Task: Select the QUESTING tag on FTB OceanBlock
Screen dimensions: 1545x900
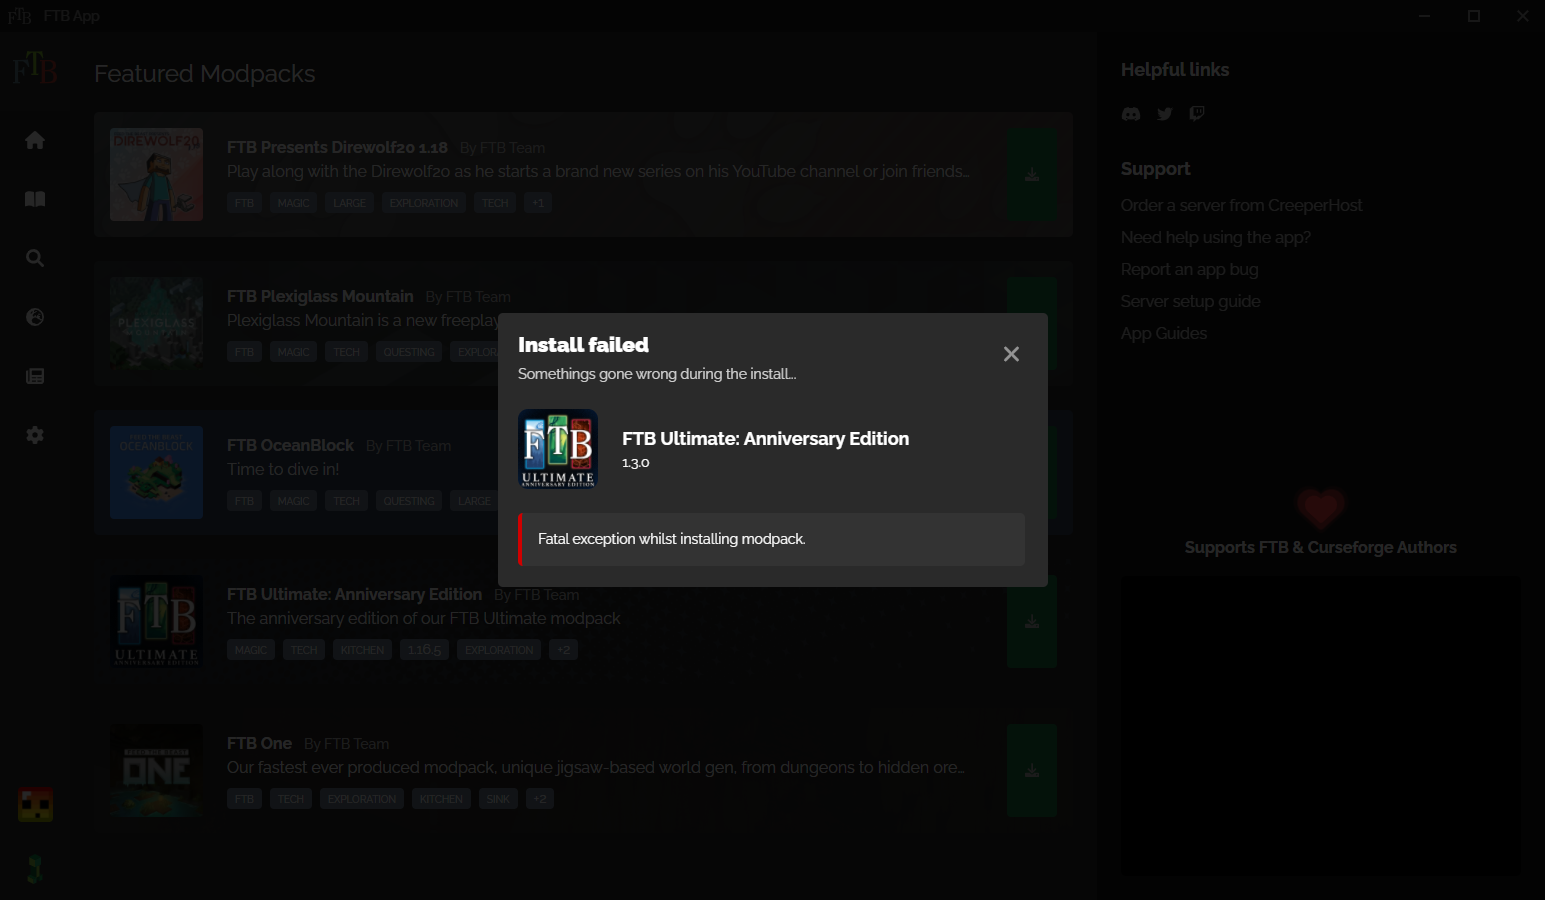Action: click(408, 500)
